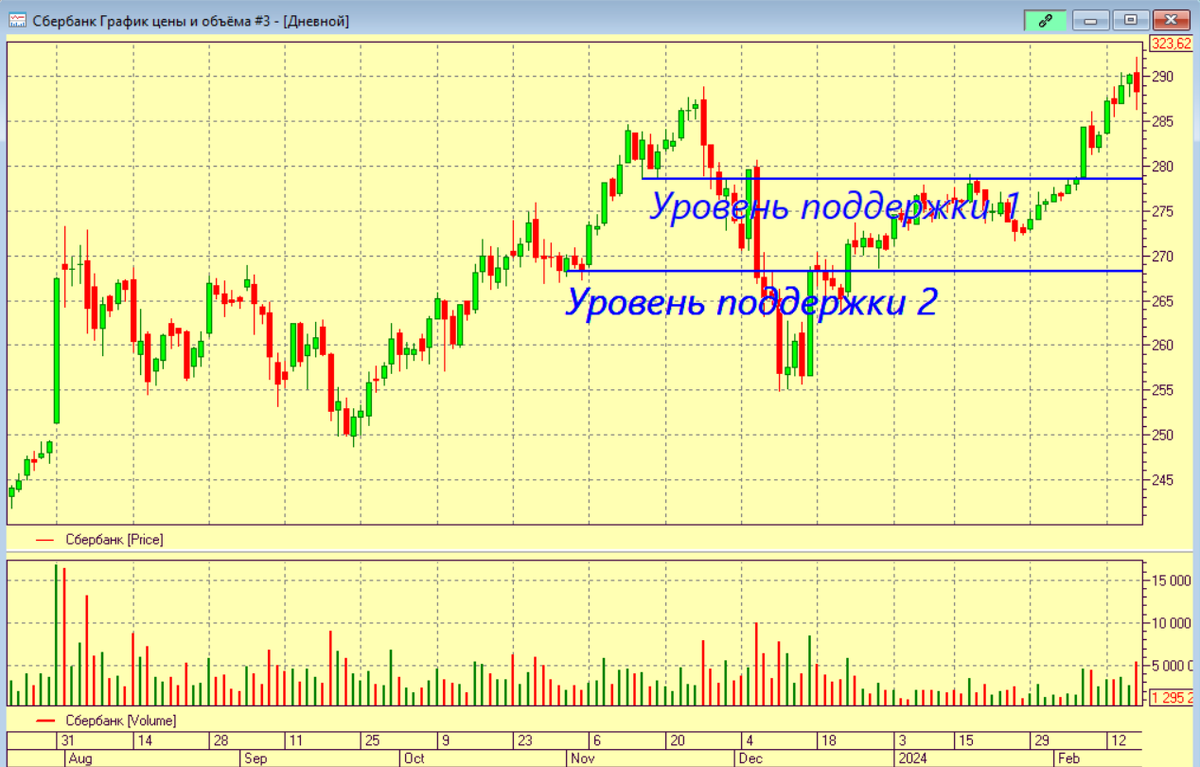The image size is (1200, 767).
Task: Click date label 9 on time axis
Action: pos(444,740)
